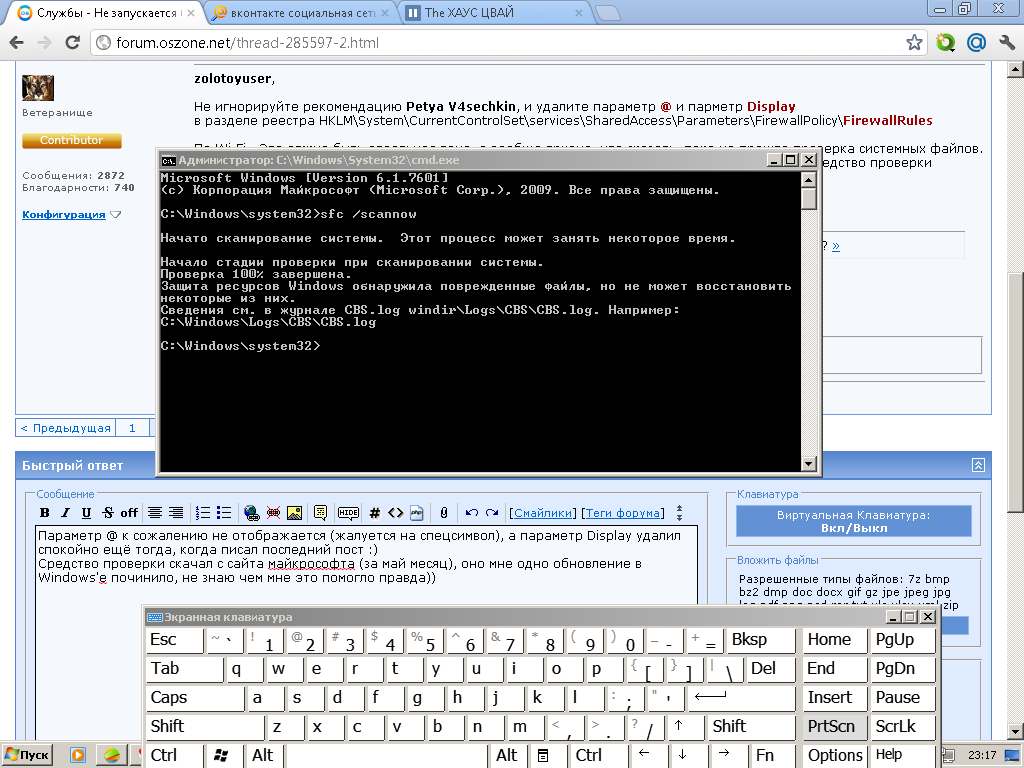The height and width of the screenshot is (768, 1024).
Task: Switch to 'The ХАУС ЦВАЙ' tab
Action: (x=494, y=12)
